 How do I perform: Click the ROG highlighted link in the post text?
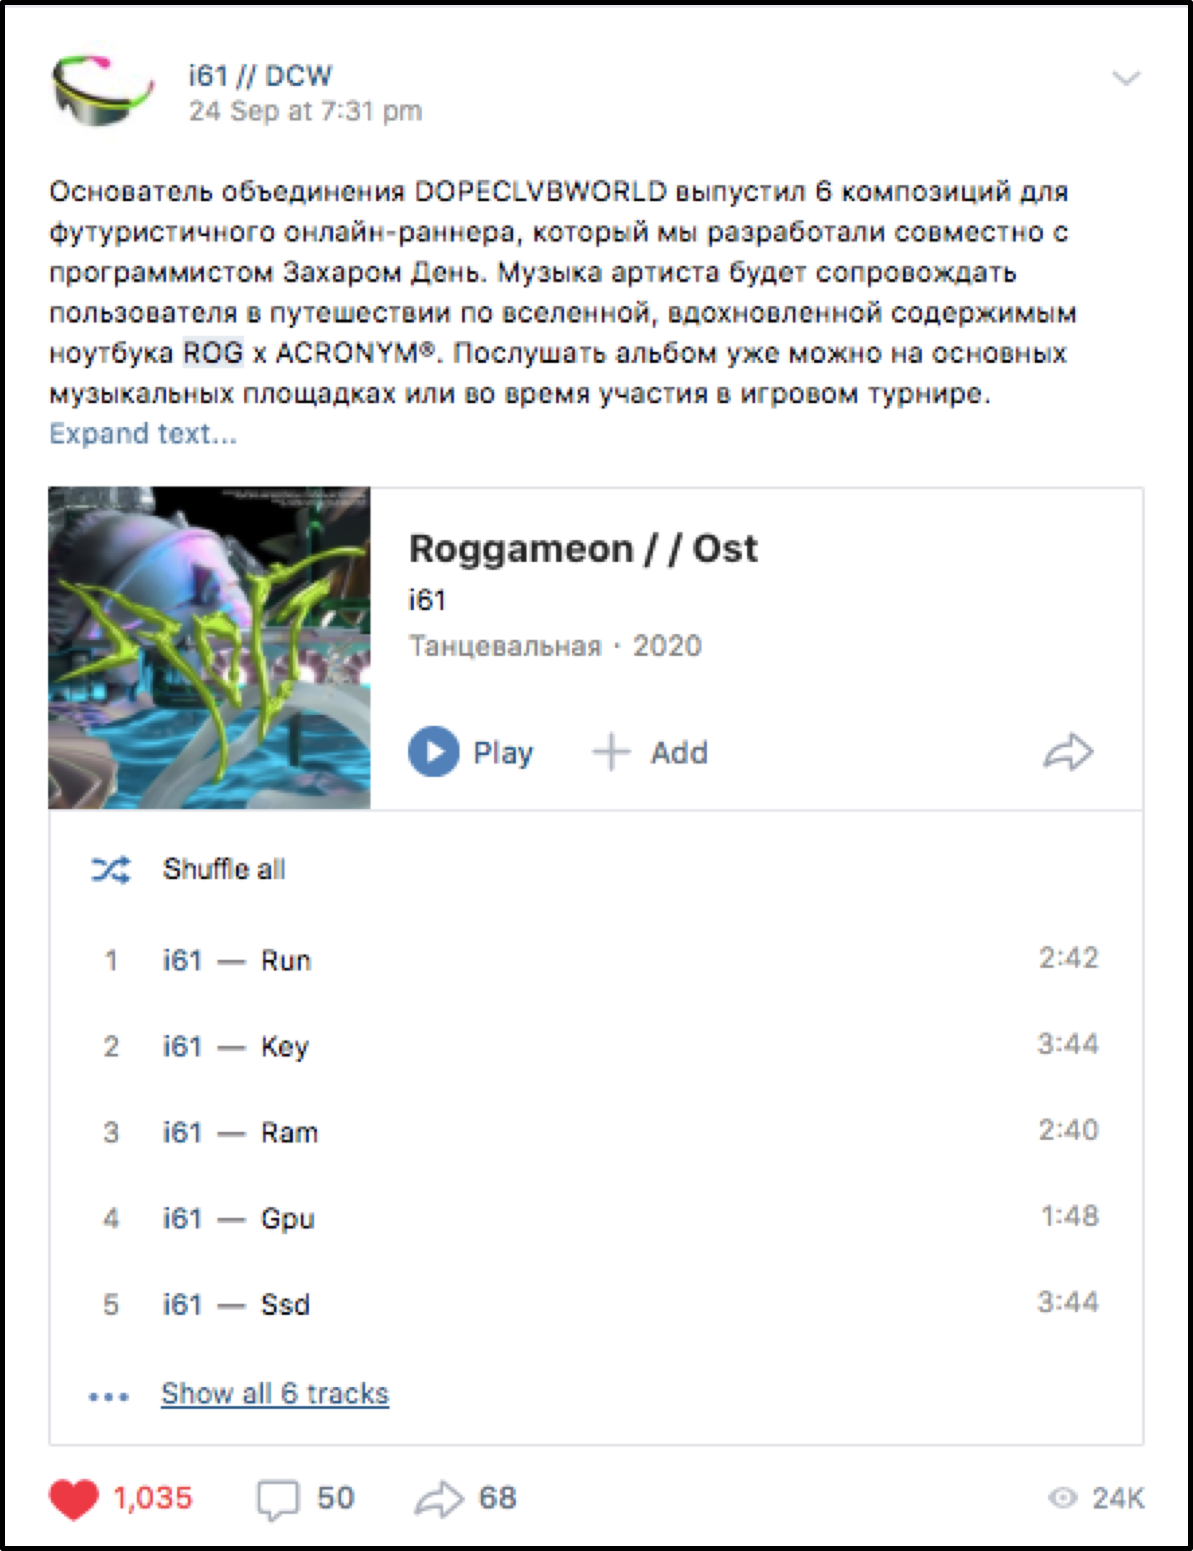coord(213,353)
